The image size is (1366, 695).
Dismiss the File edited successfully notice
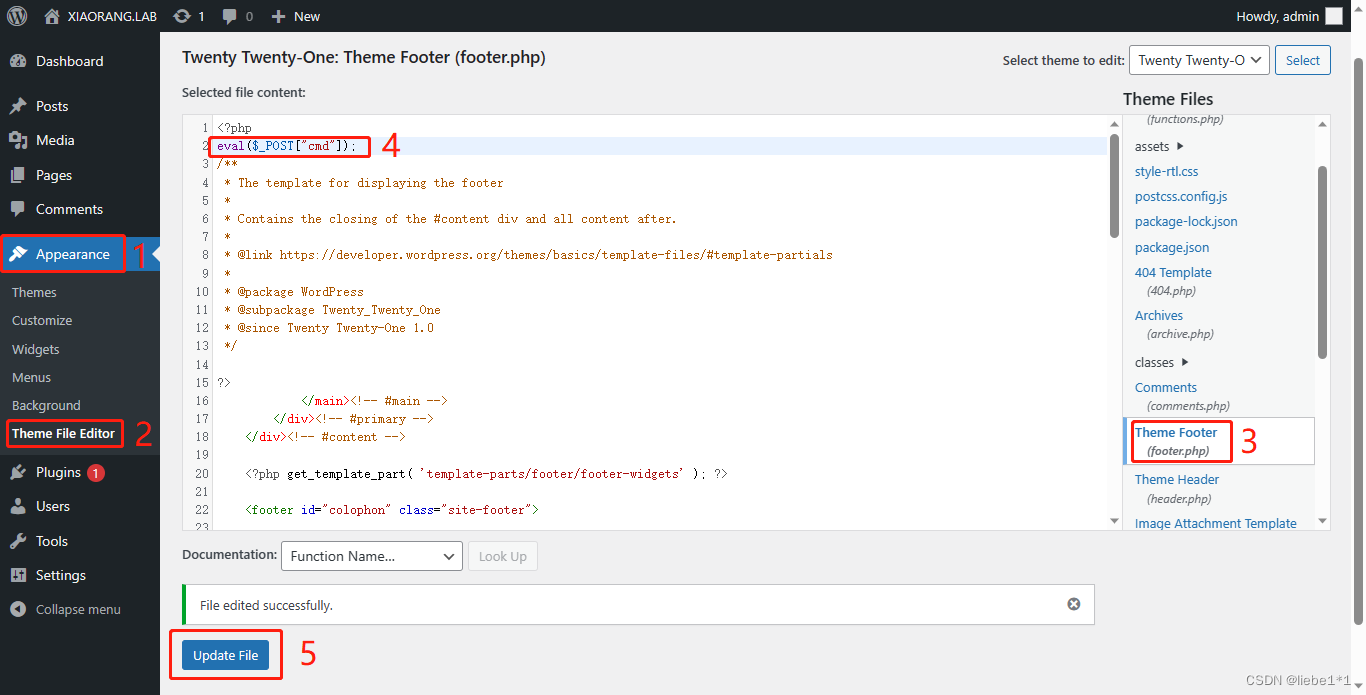1074,604
